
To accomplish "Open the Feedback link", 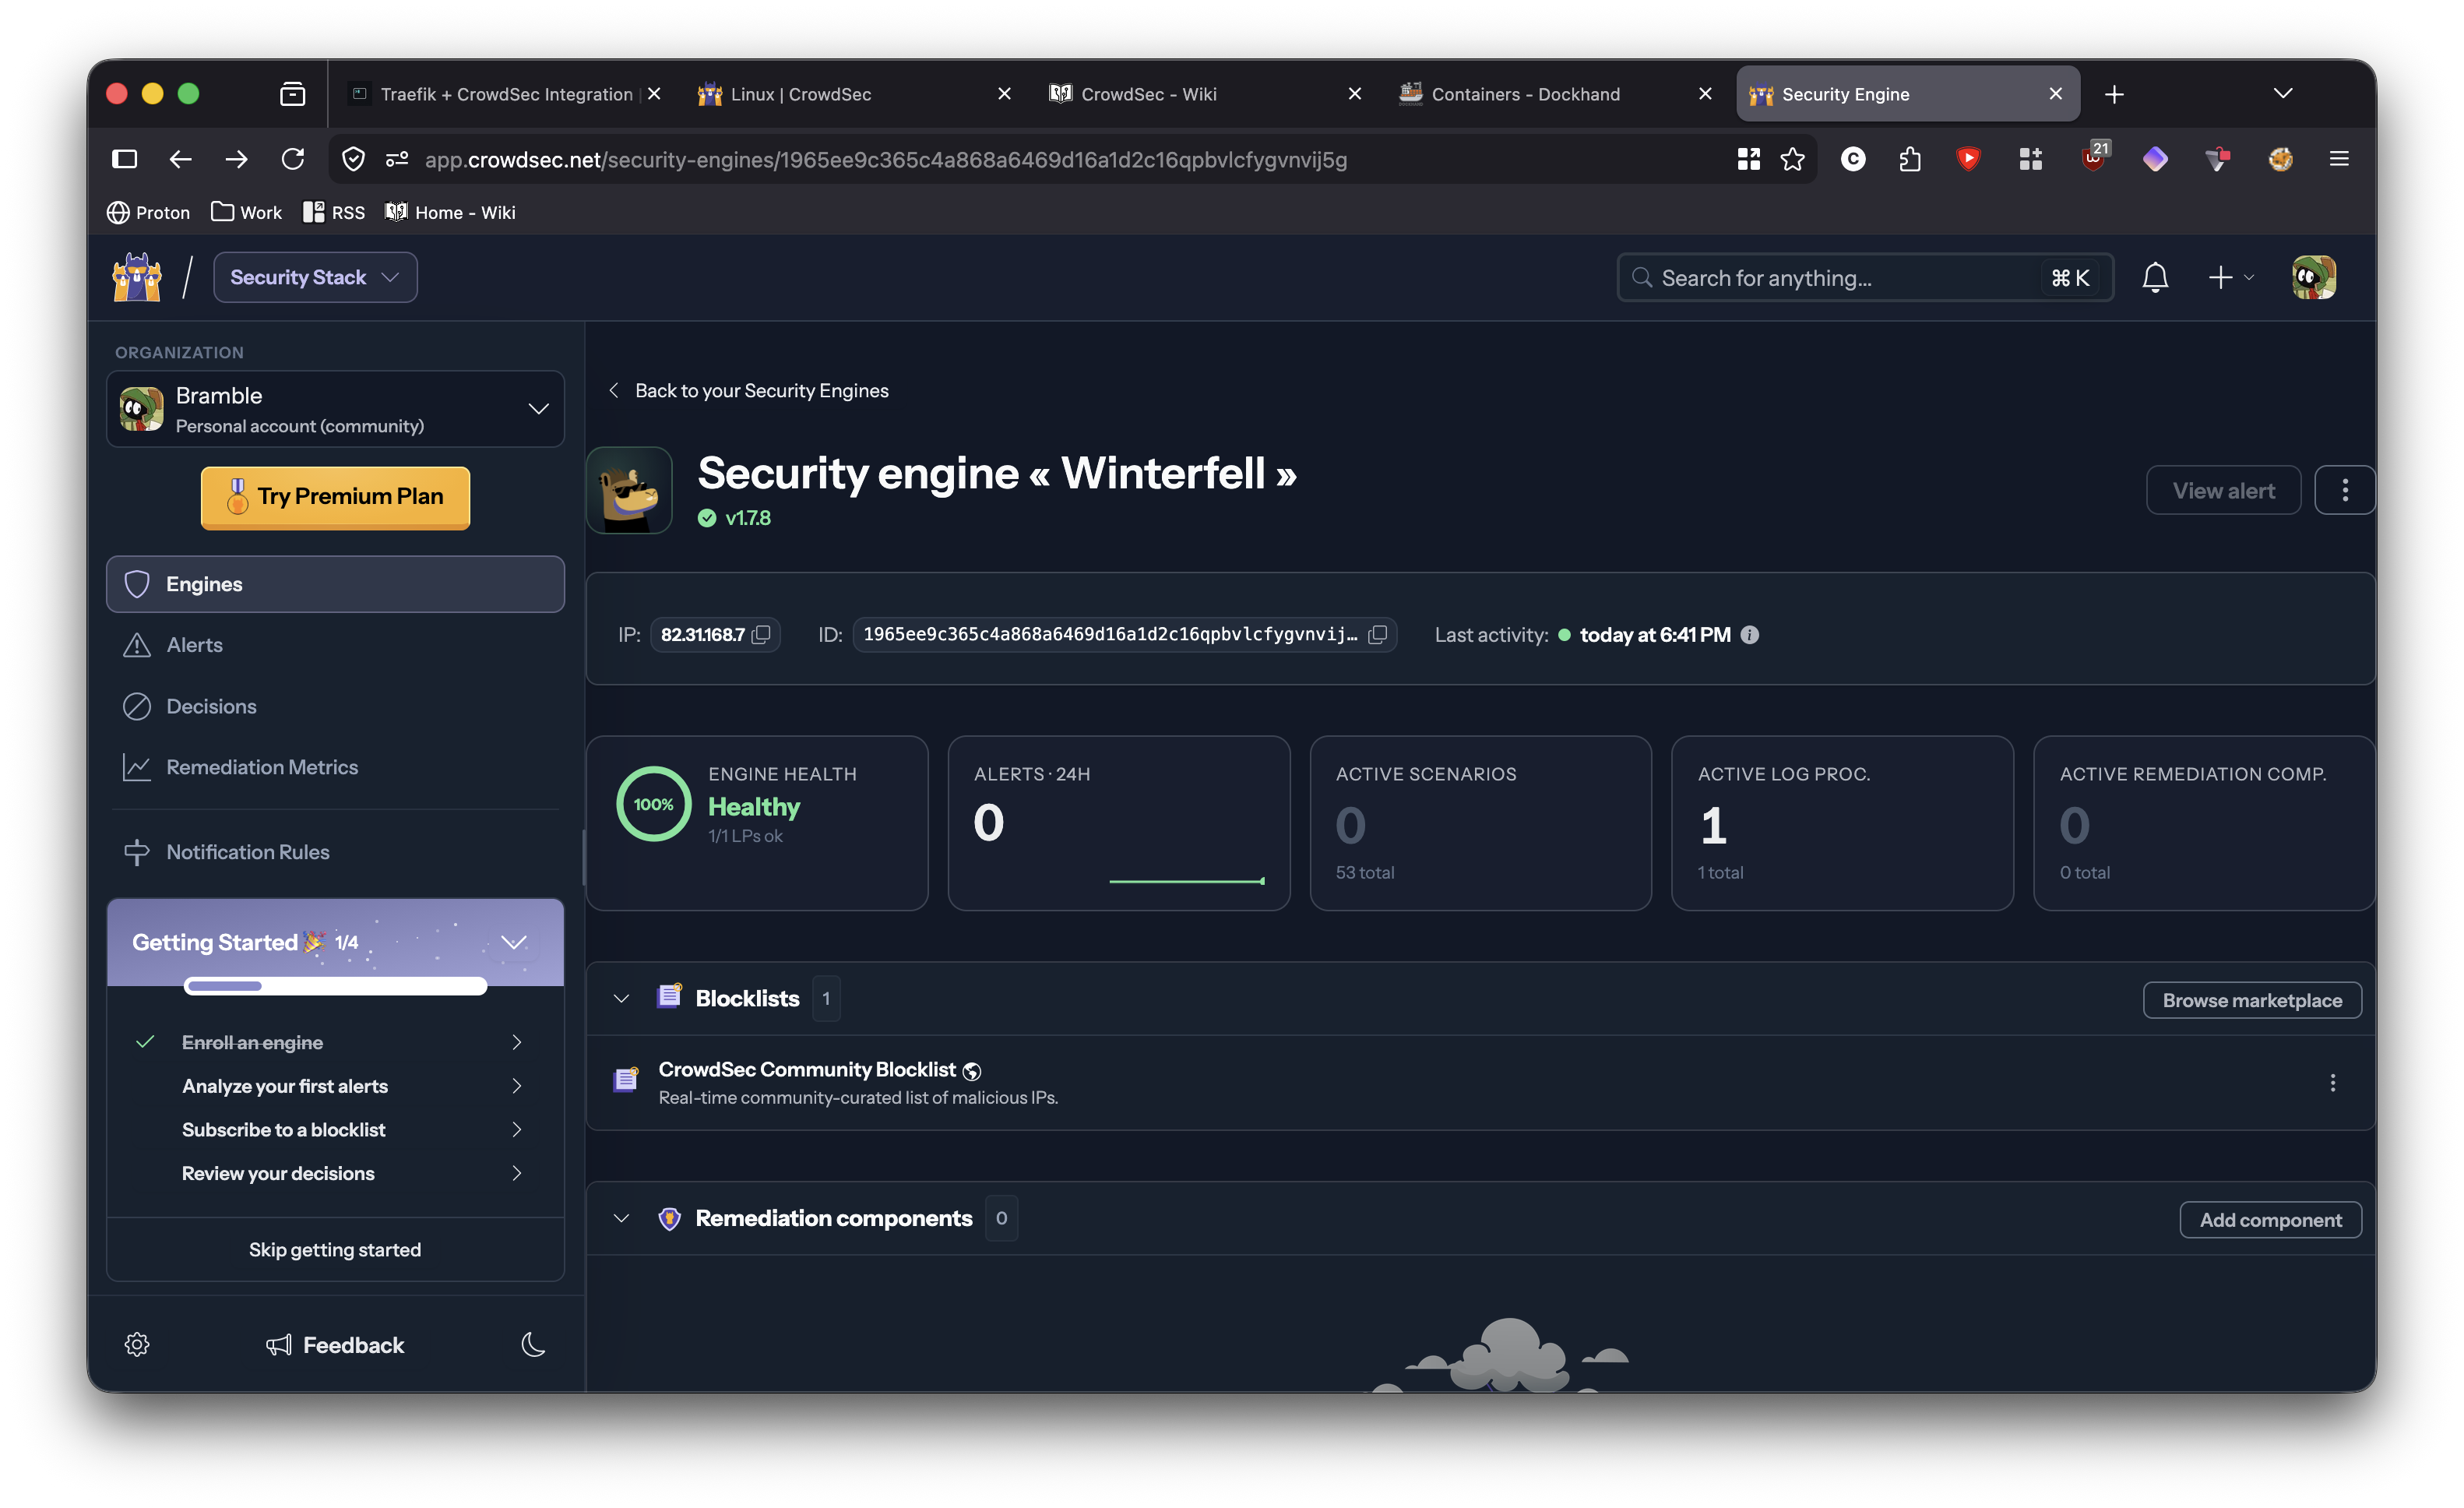I will click(335, 1345).
